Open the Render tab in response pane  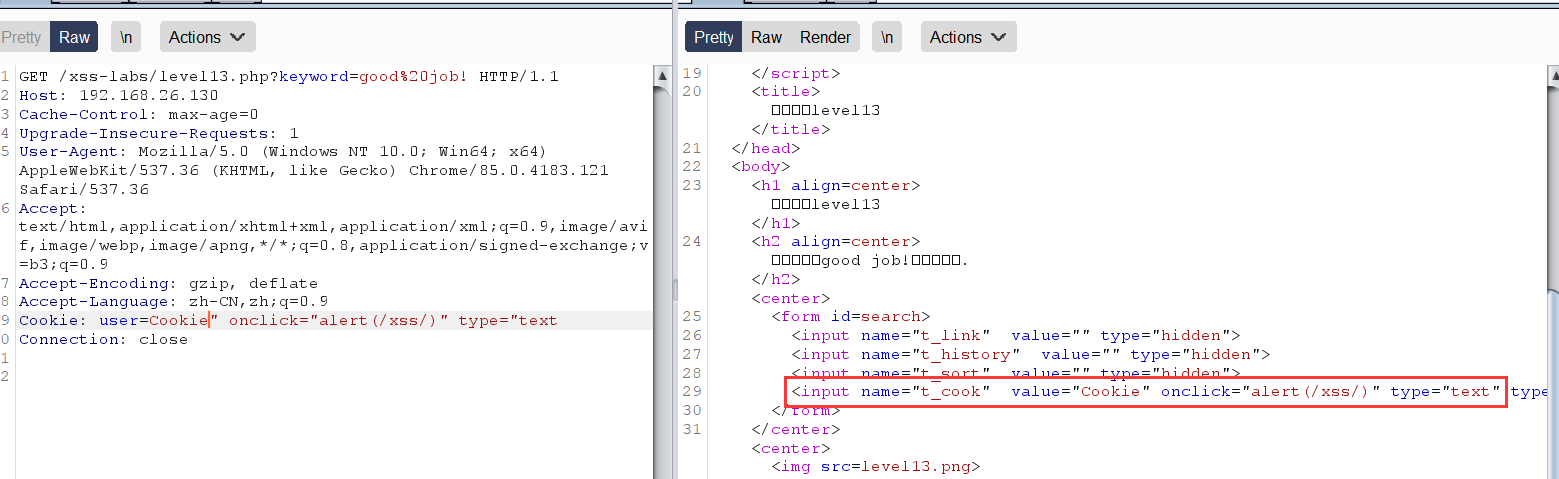pyautogui.click(x=825, y=37)
